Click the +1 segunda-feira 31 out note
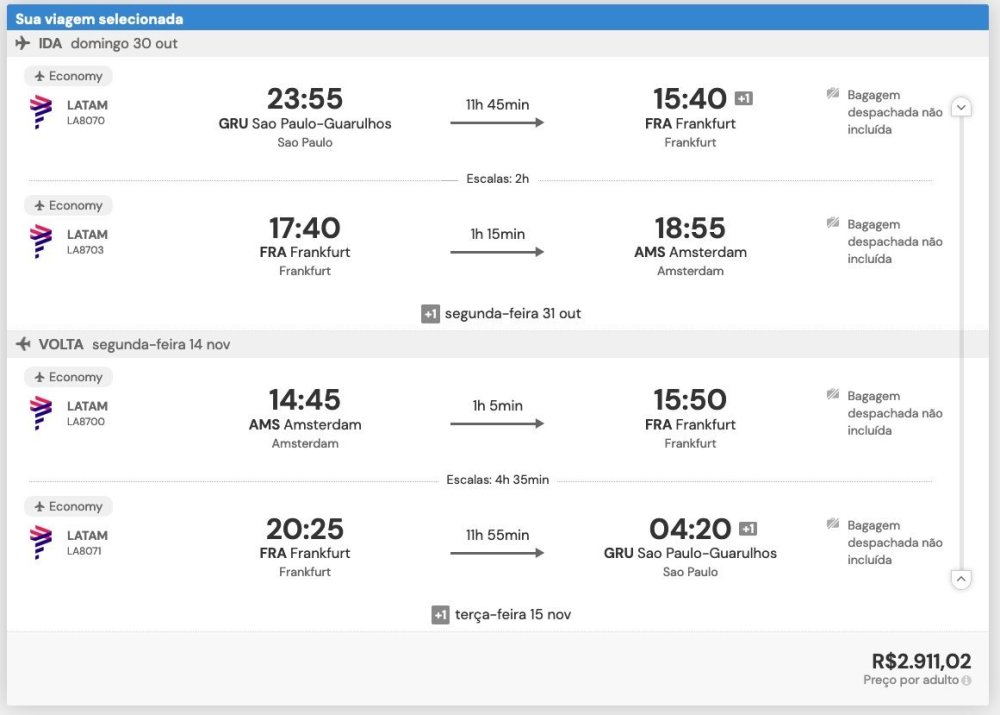The image size is (1000, 715). [x=501, y=314]
